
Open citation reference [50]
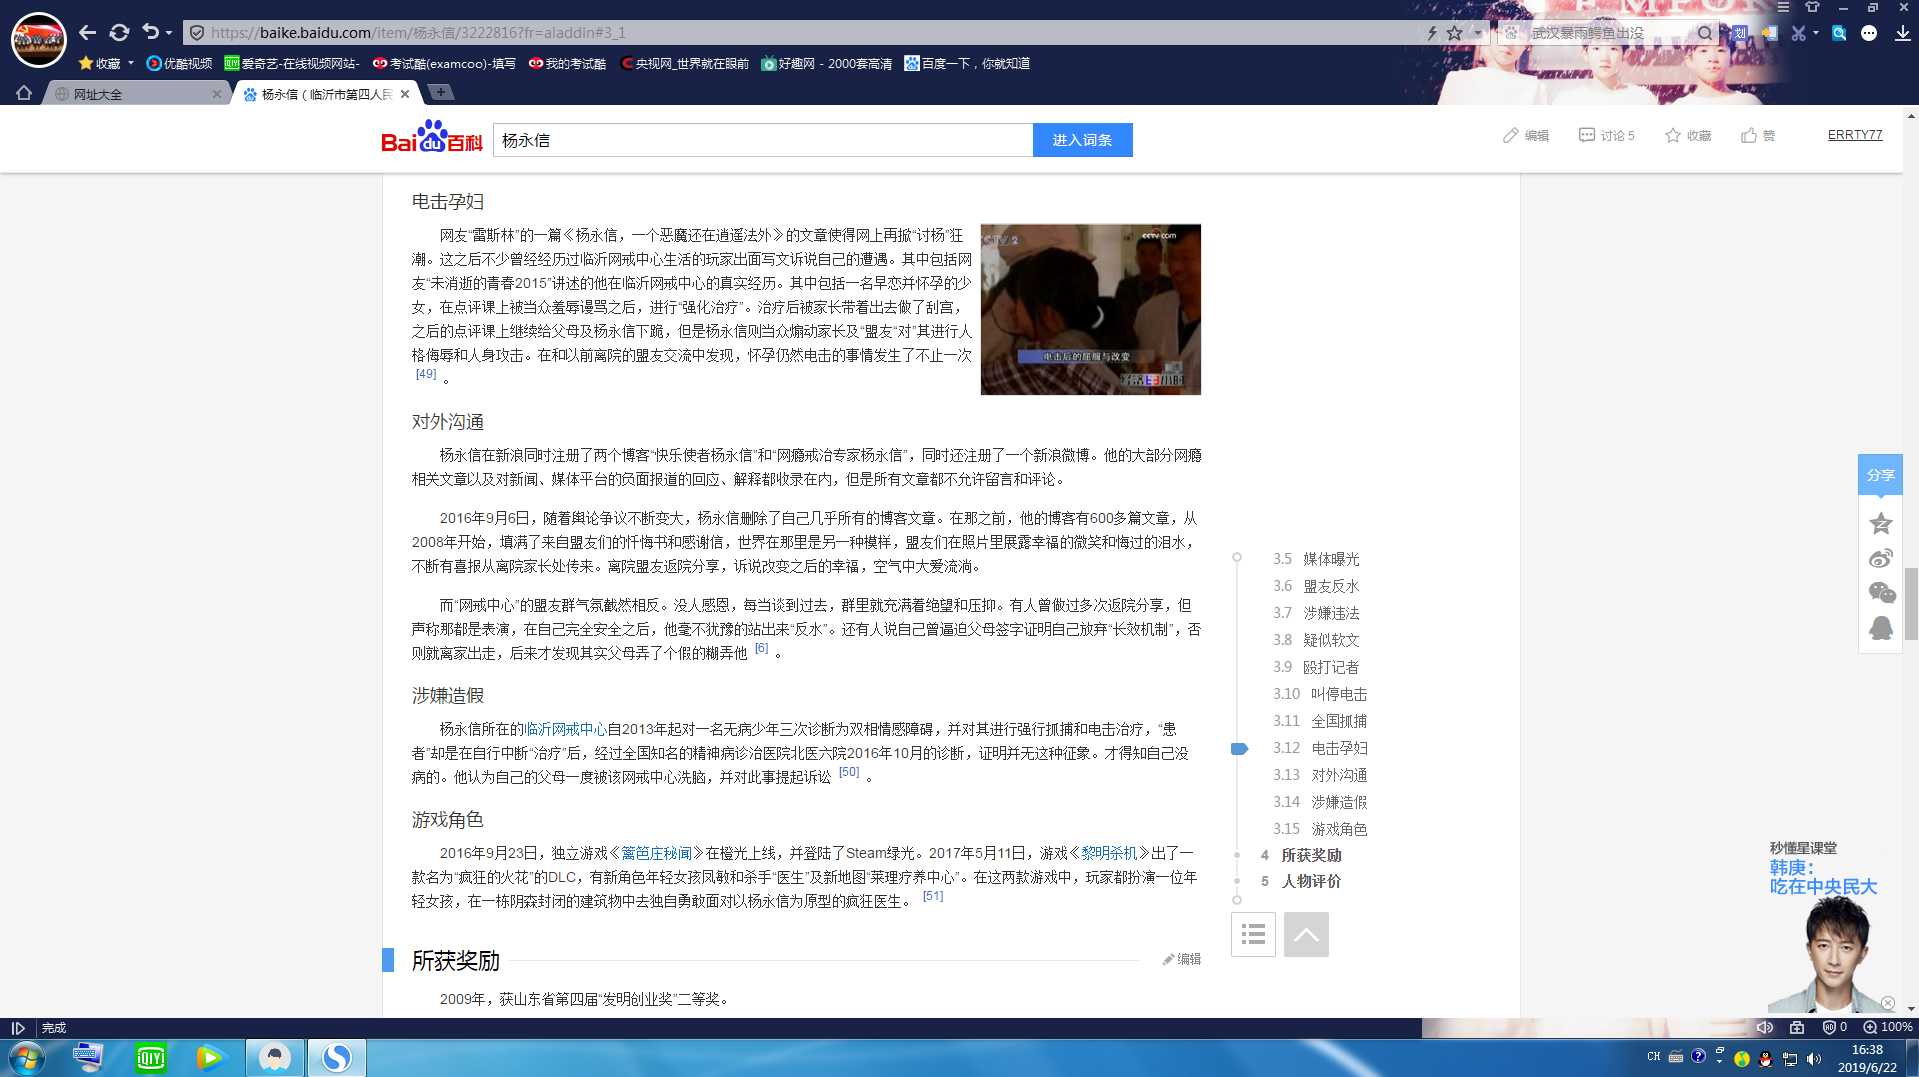point(849,772)
